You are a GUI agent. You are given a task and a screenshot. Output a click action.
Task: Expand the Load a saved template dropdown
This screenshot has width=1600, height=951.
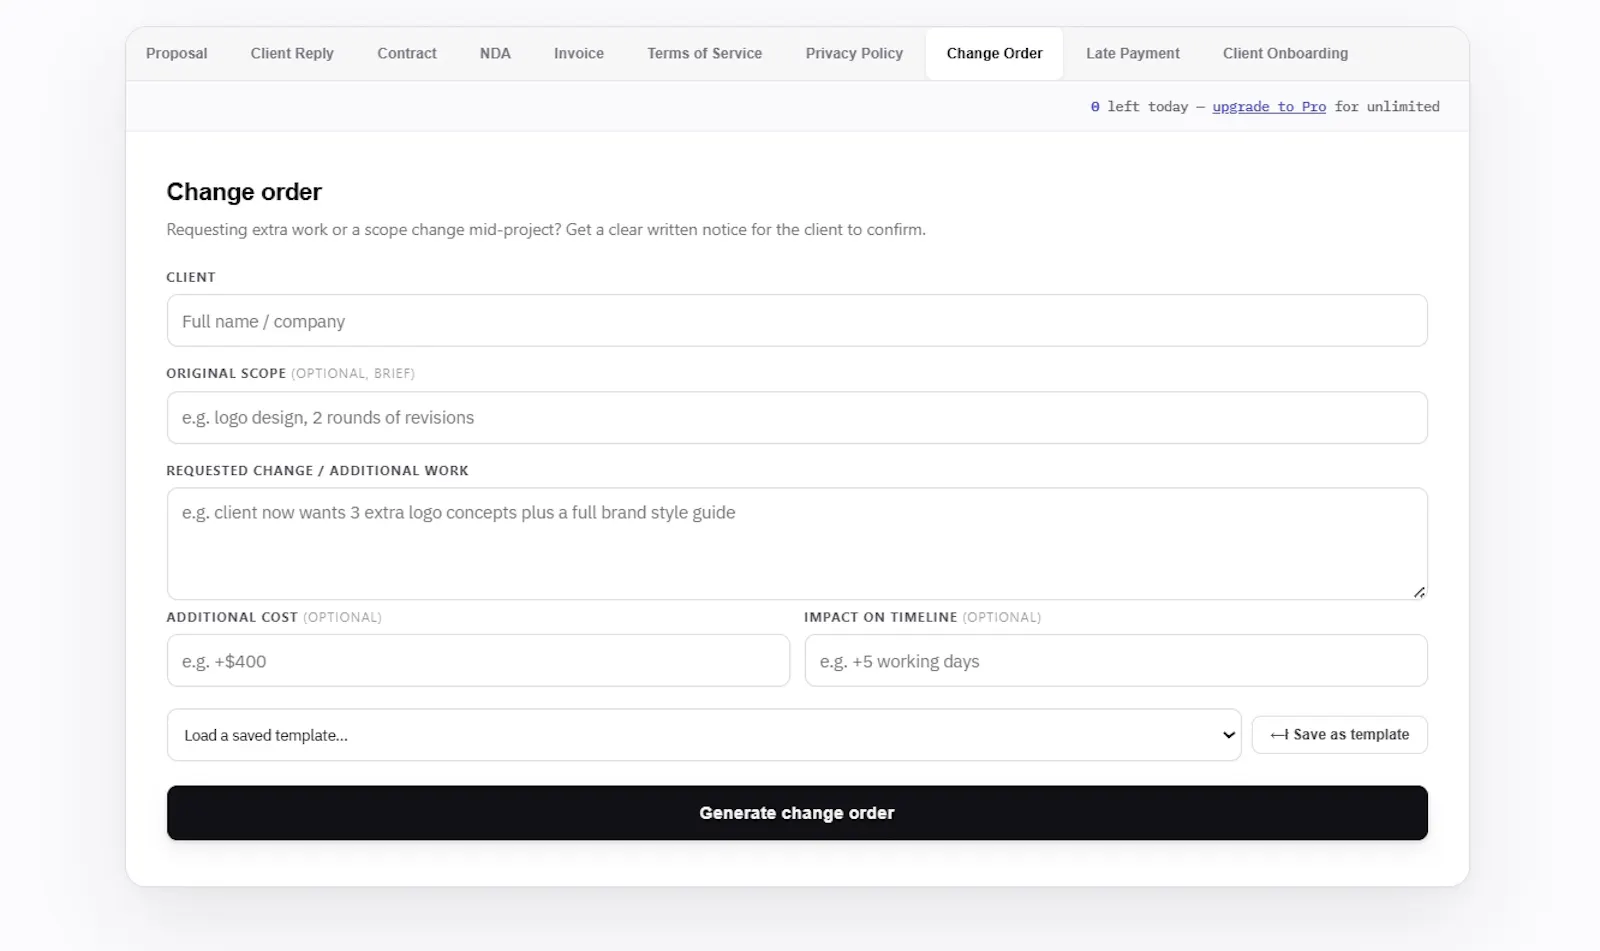[704, 735]
